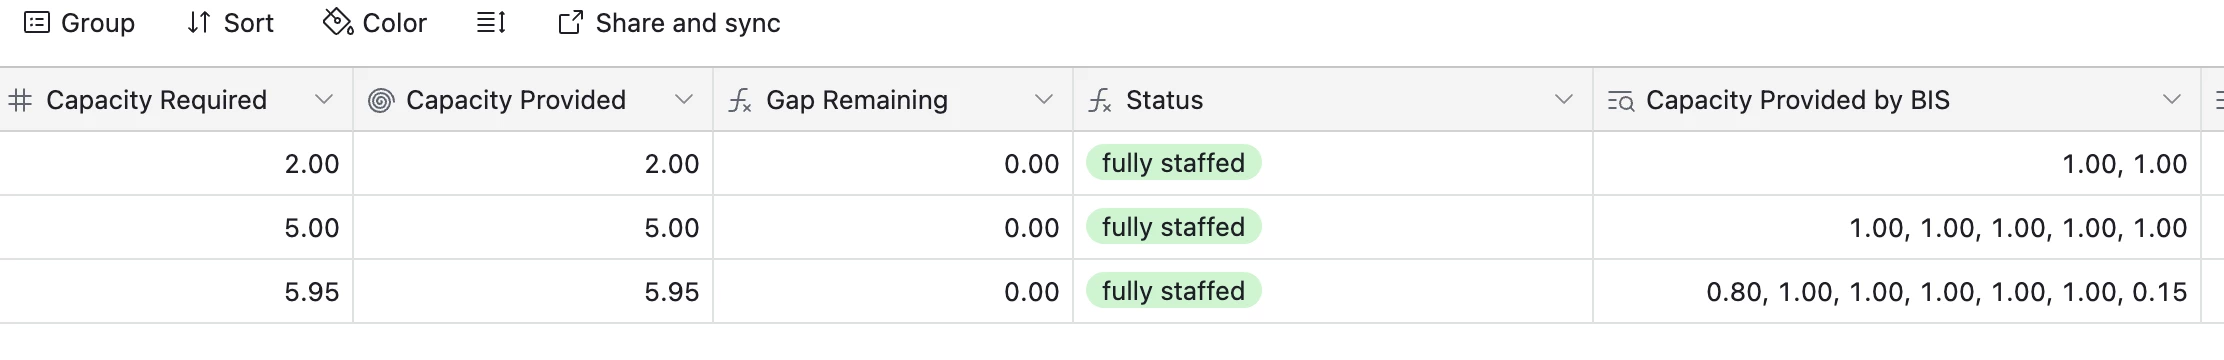Click the Sort button label
The width and height of the screenshot is (2224, 360).
(249, 23)
